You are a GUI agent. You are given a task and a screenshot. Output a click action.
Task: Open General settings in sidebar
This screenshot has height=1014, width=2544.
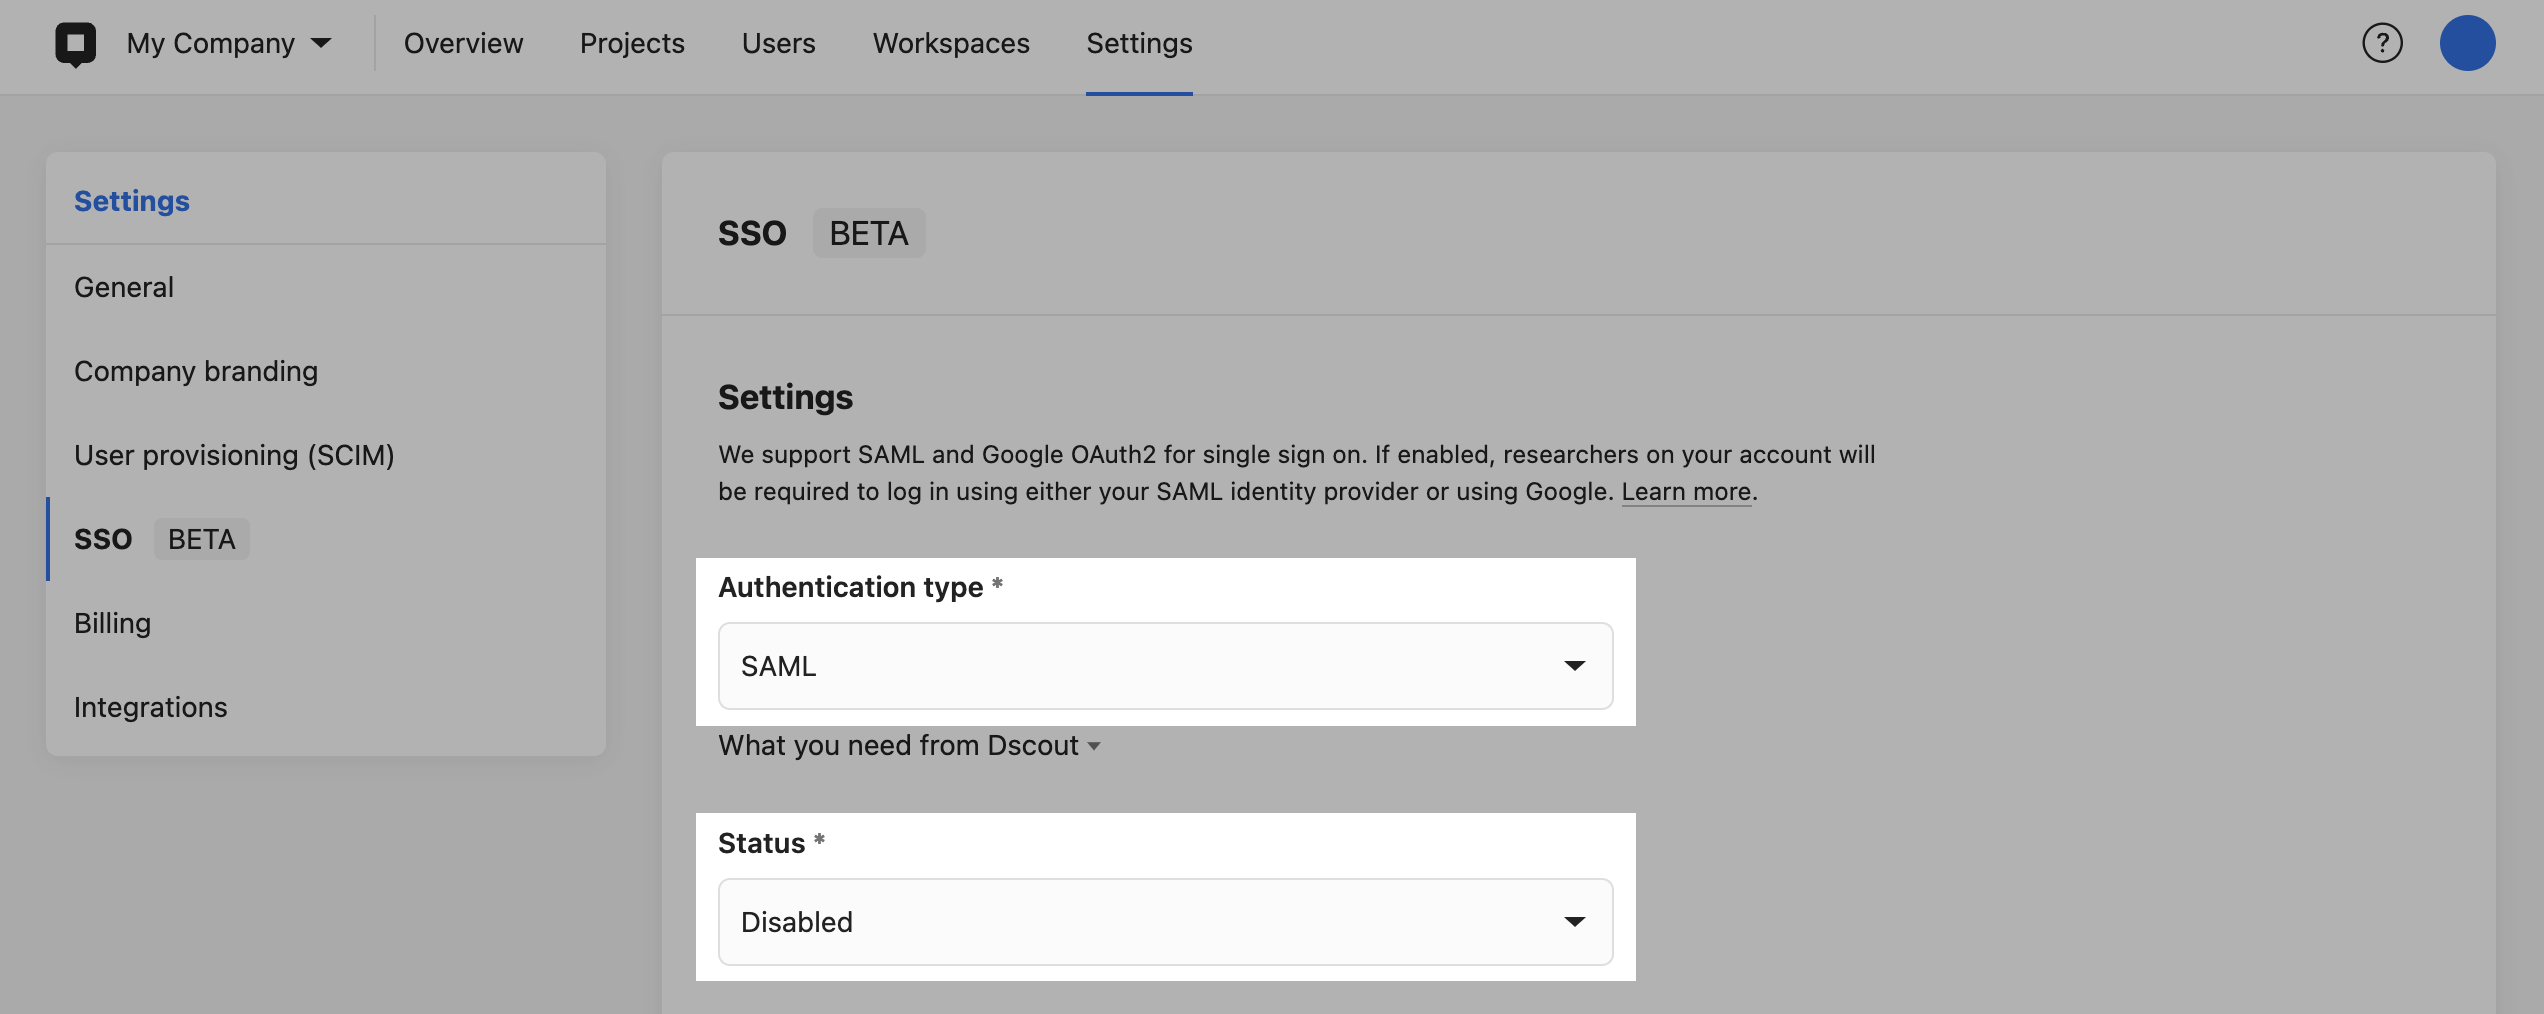pyautogui.click(x=326, y=287)
